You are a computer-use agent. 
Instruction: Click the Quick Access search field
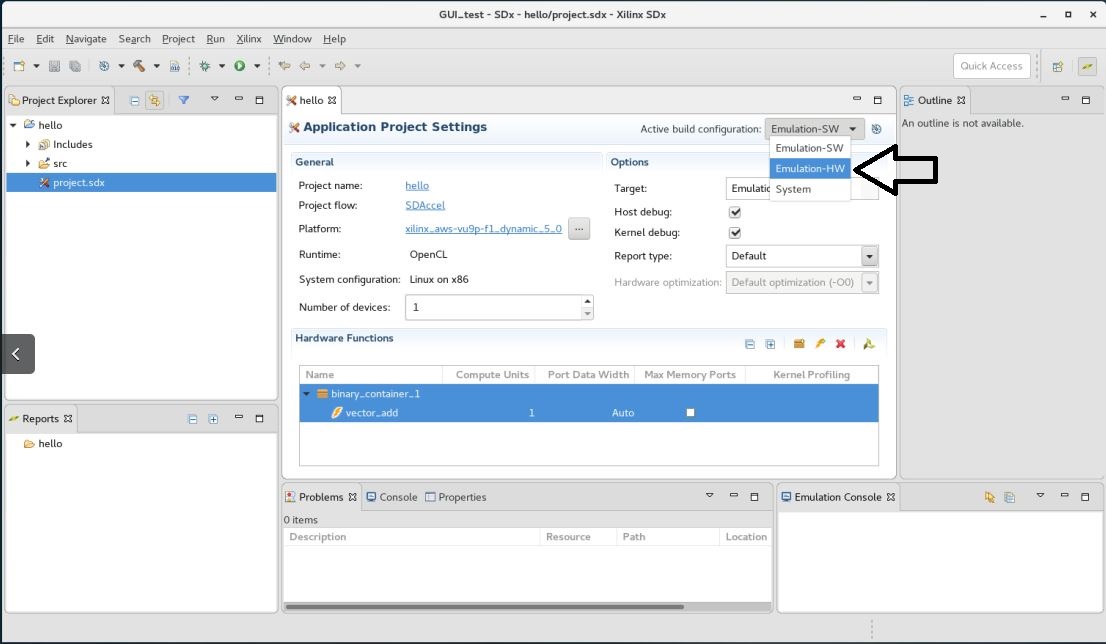[x=991, y=66]
